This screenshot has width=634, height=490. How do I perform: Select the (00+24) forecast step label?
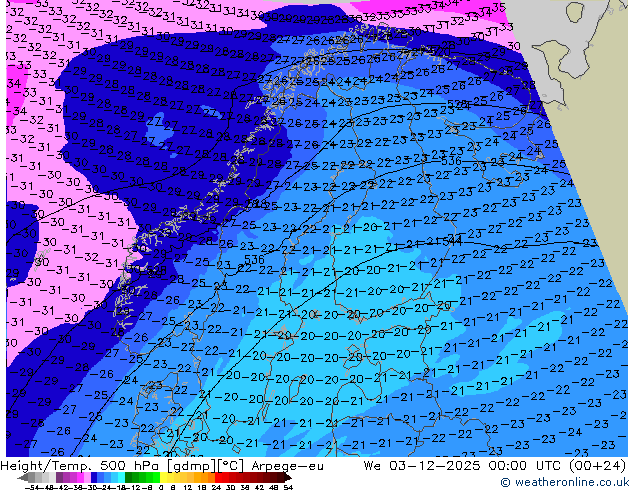point(597,465)
